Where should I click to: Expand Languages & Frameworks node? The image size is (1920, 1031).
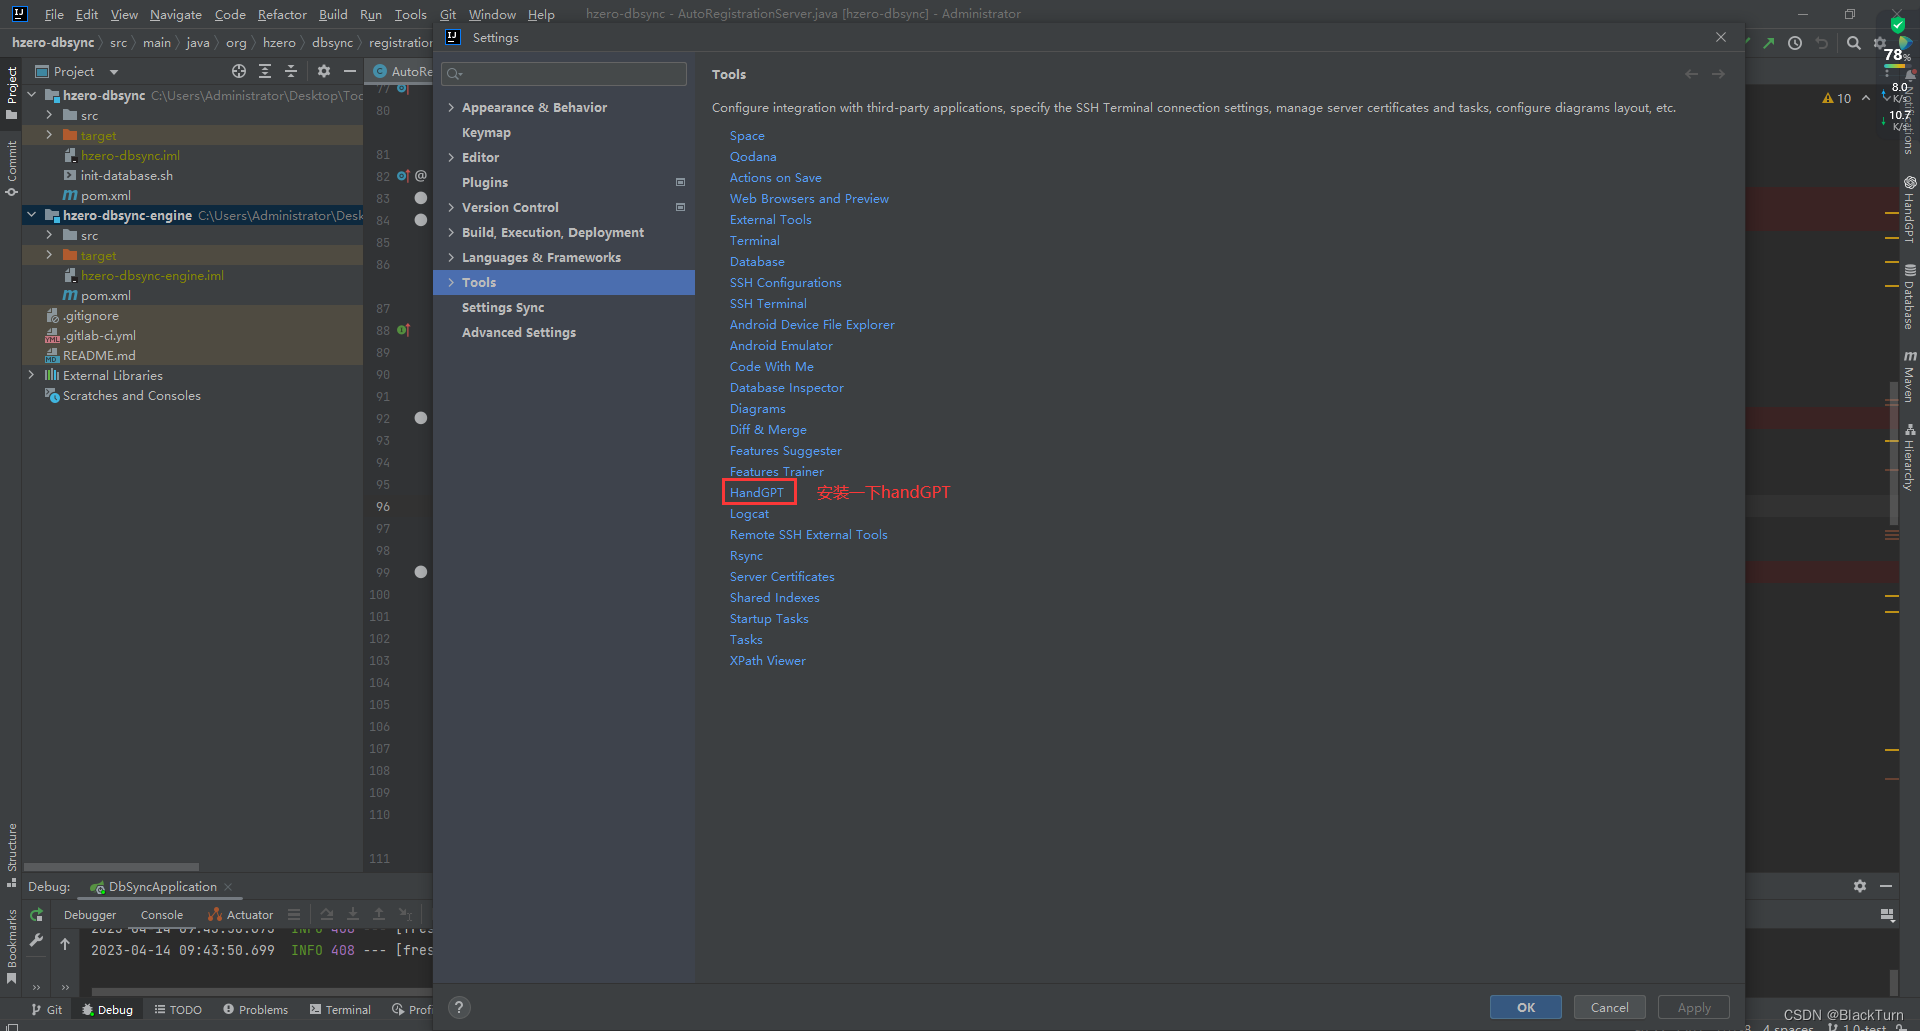click(x=451, y=257)
